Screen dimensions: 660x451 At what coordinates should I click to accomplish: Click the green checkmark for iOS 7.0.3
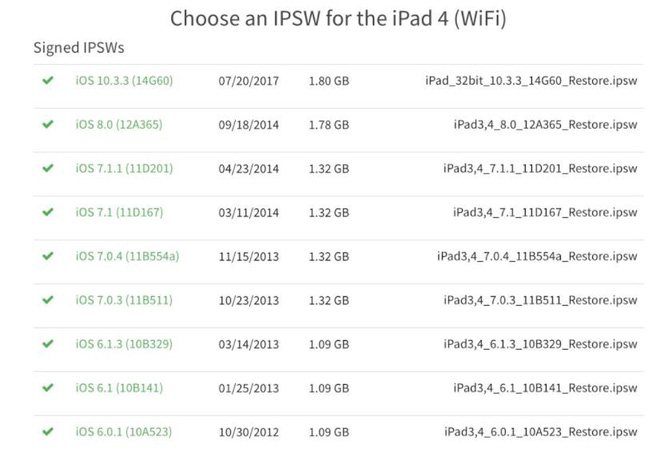(47, 300)
